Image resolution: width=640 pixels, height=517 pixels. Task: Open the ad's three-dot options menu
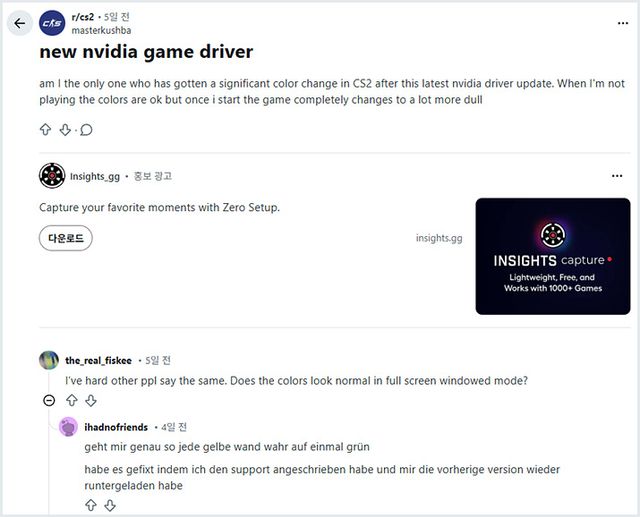pyautogui.click(x=617, y=176)
